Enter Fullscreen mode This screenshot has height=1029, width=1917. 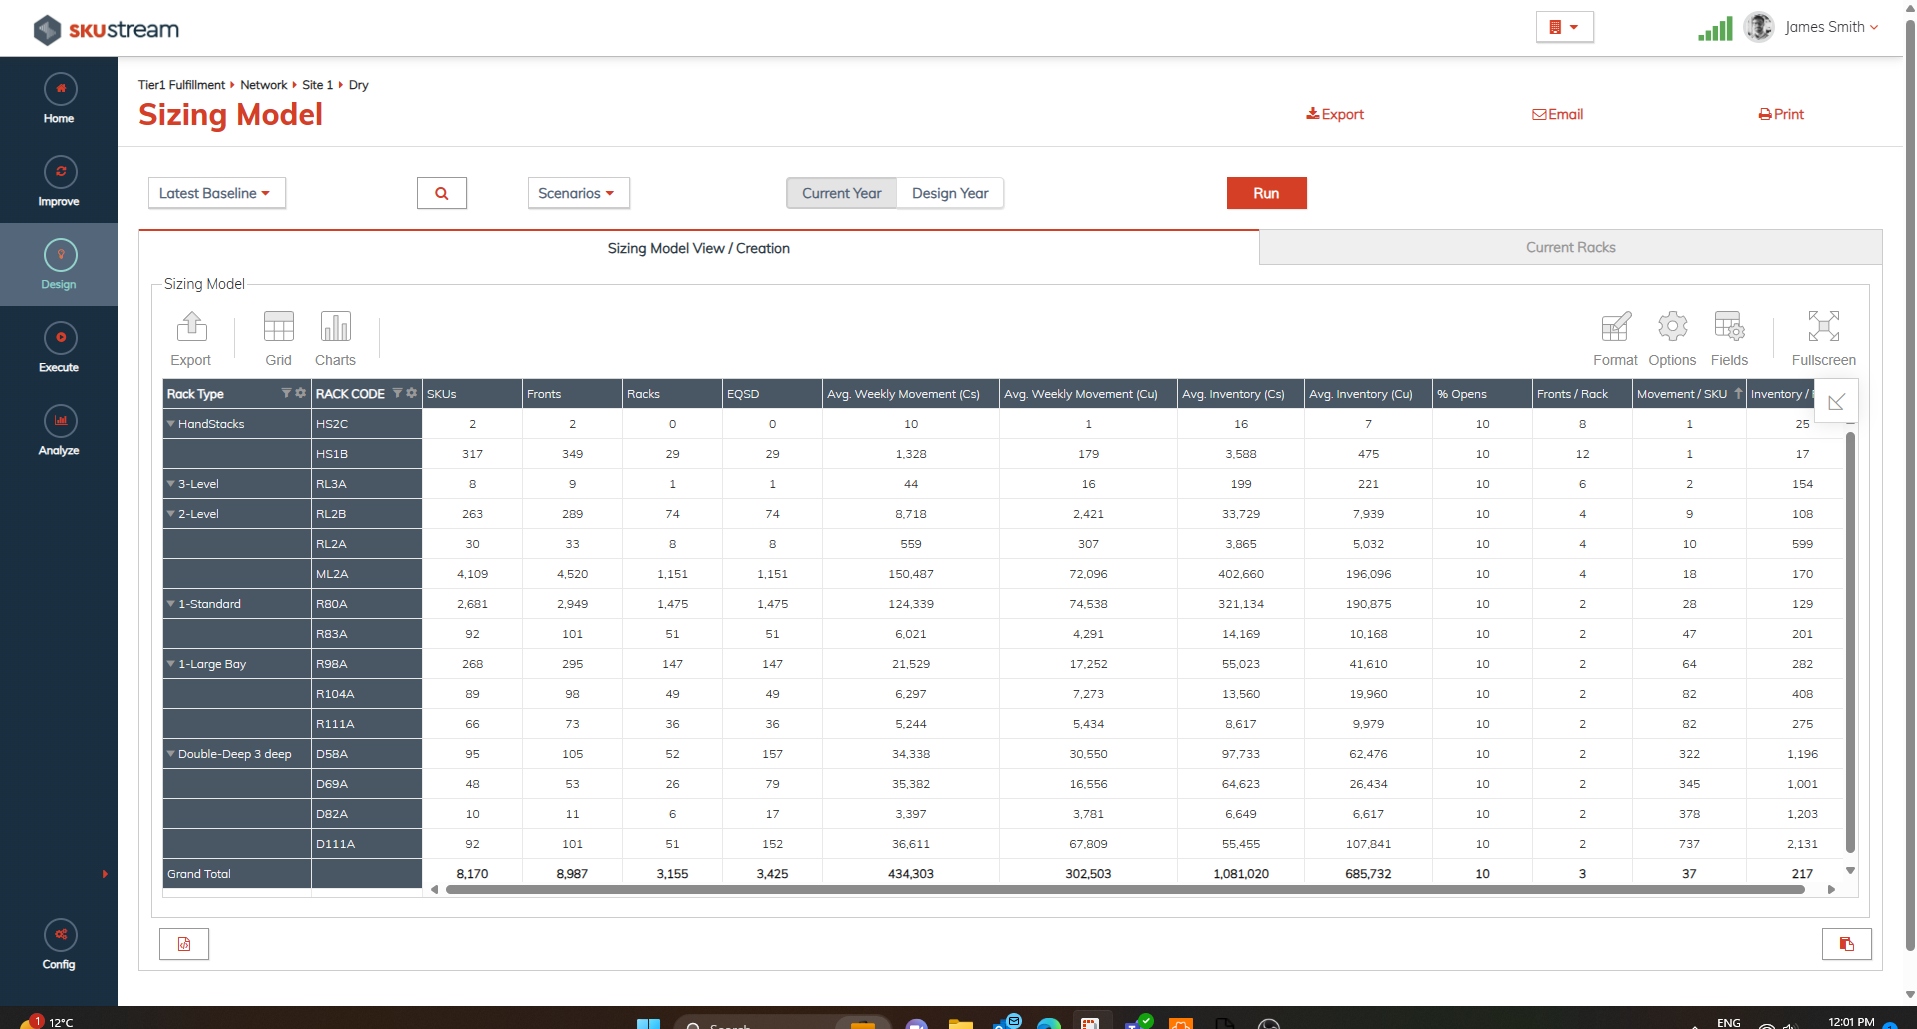point(1823,339)
